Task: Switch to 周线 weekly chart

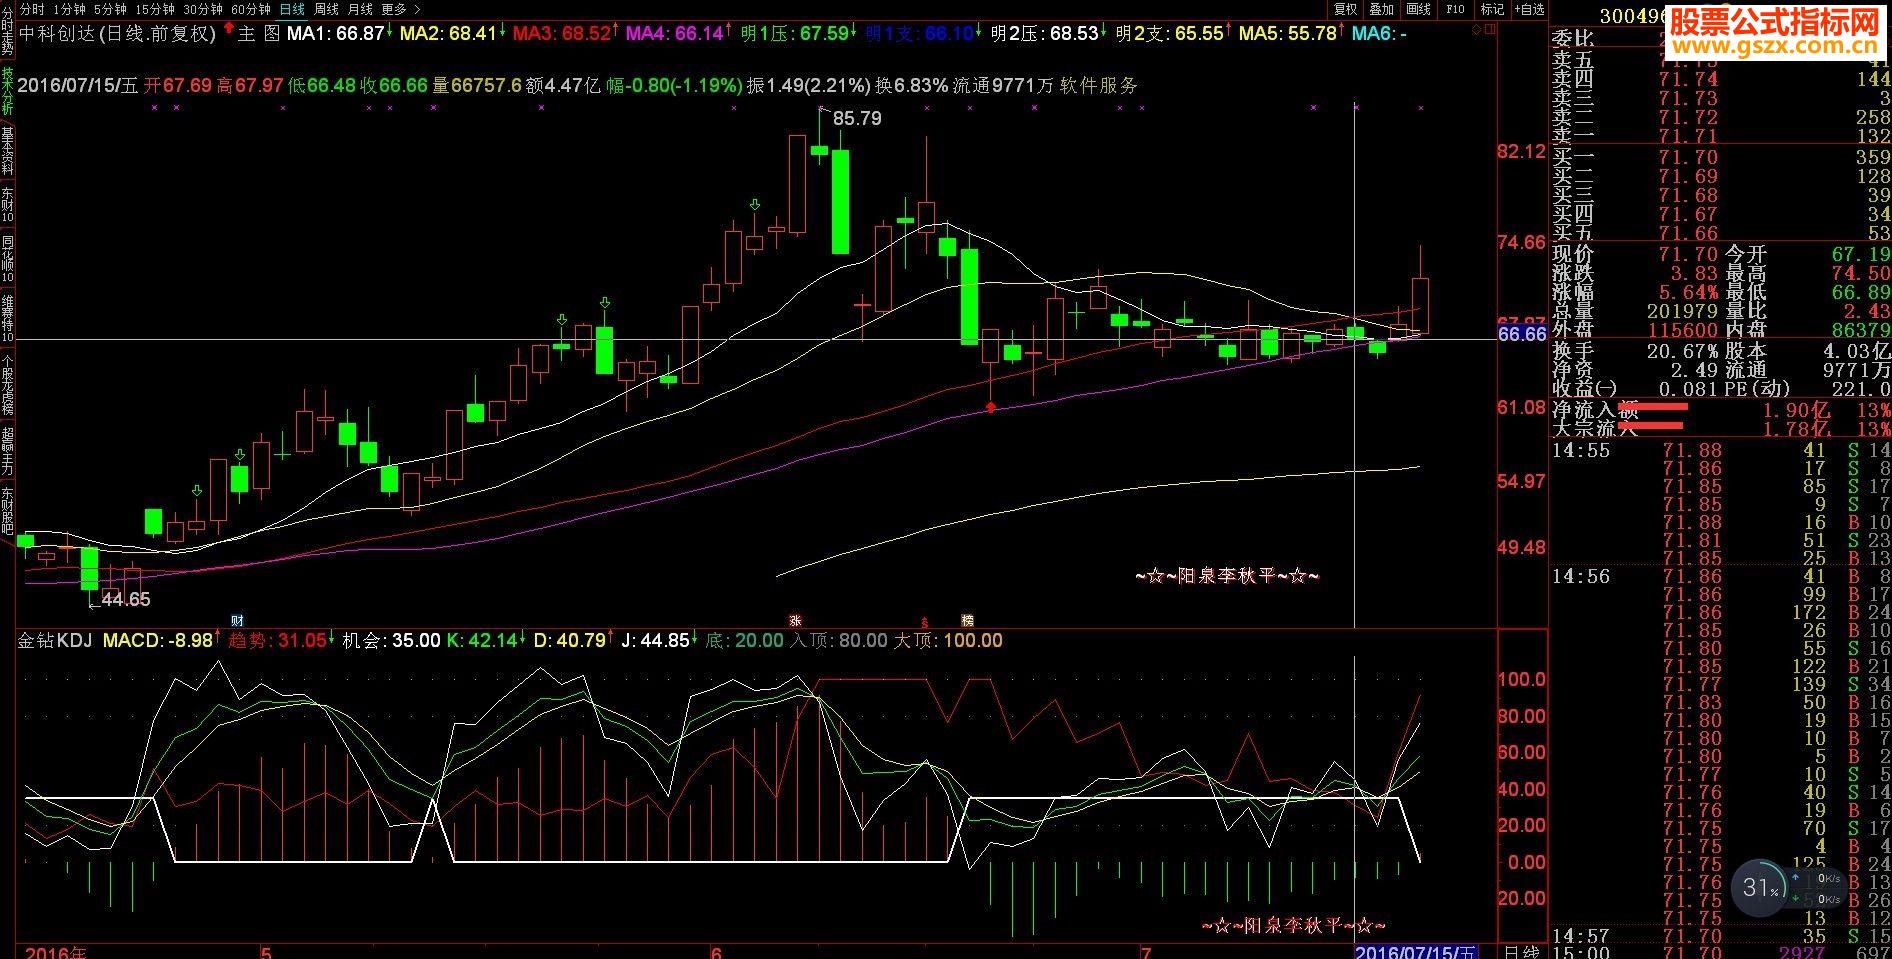Action: (x=326, y=9)
